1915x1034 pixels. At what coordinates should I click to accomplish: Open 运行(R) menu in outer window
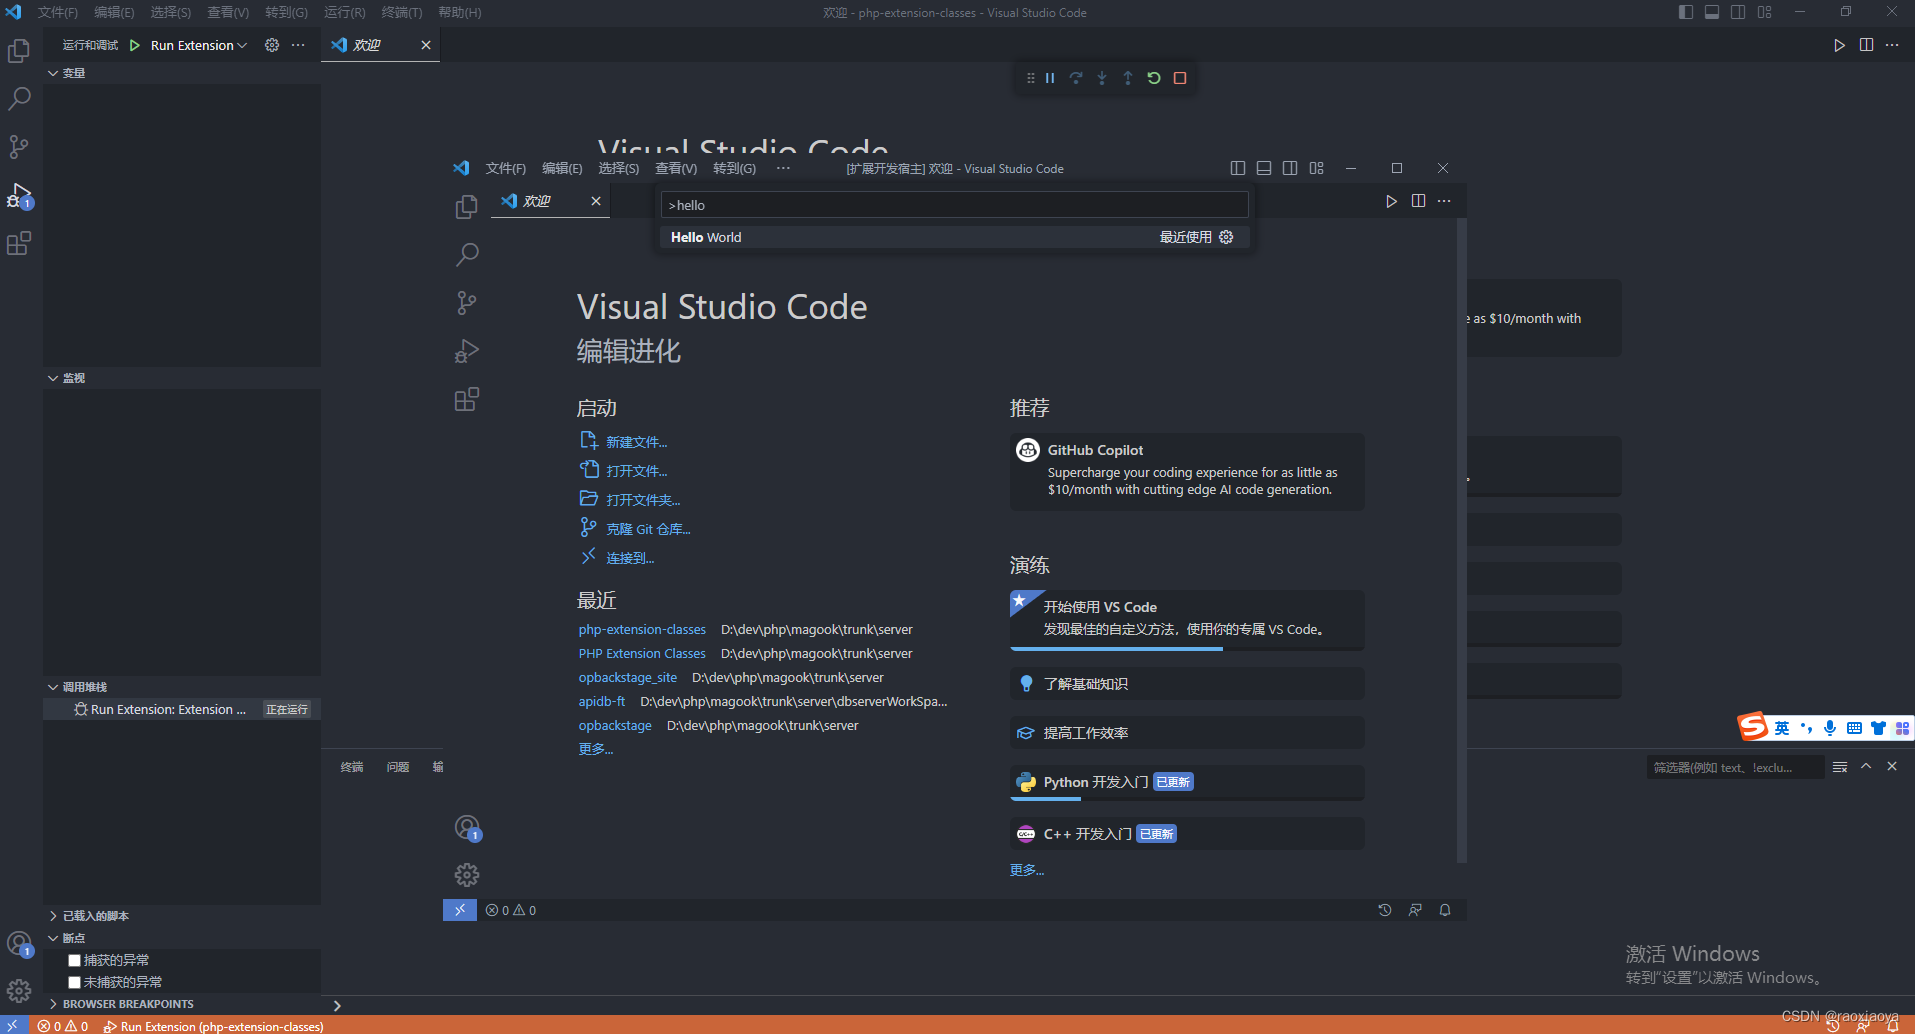344,12
